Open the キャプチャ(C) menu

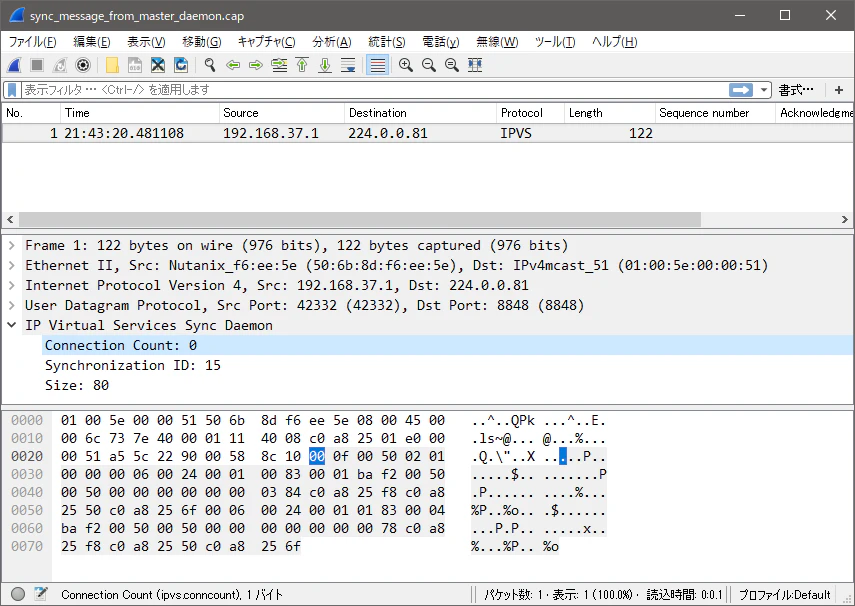click(267, 42)
